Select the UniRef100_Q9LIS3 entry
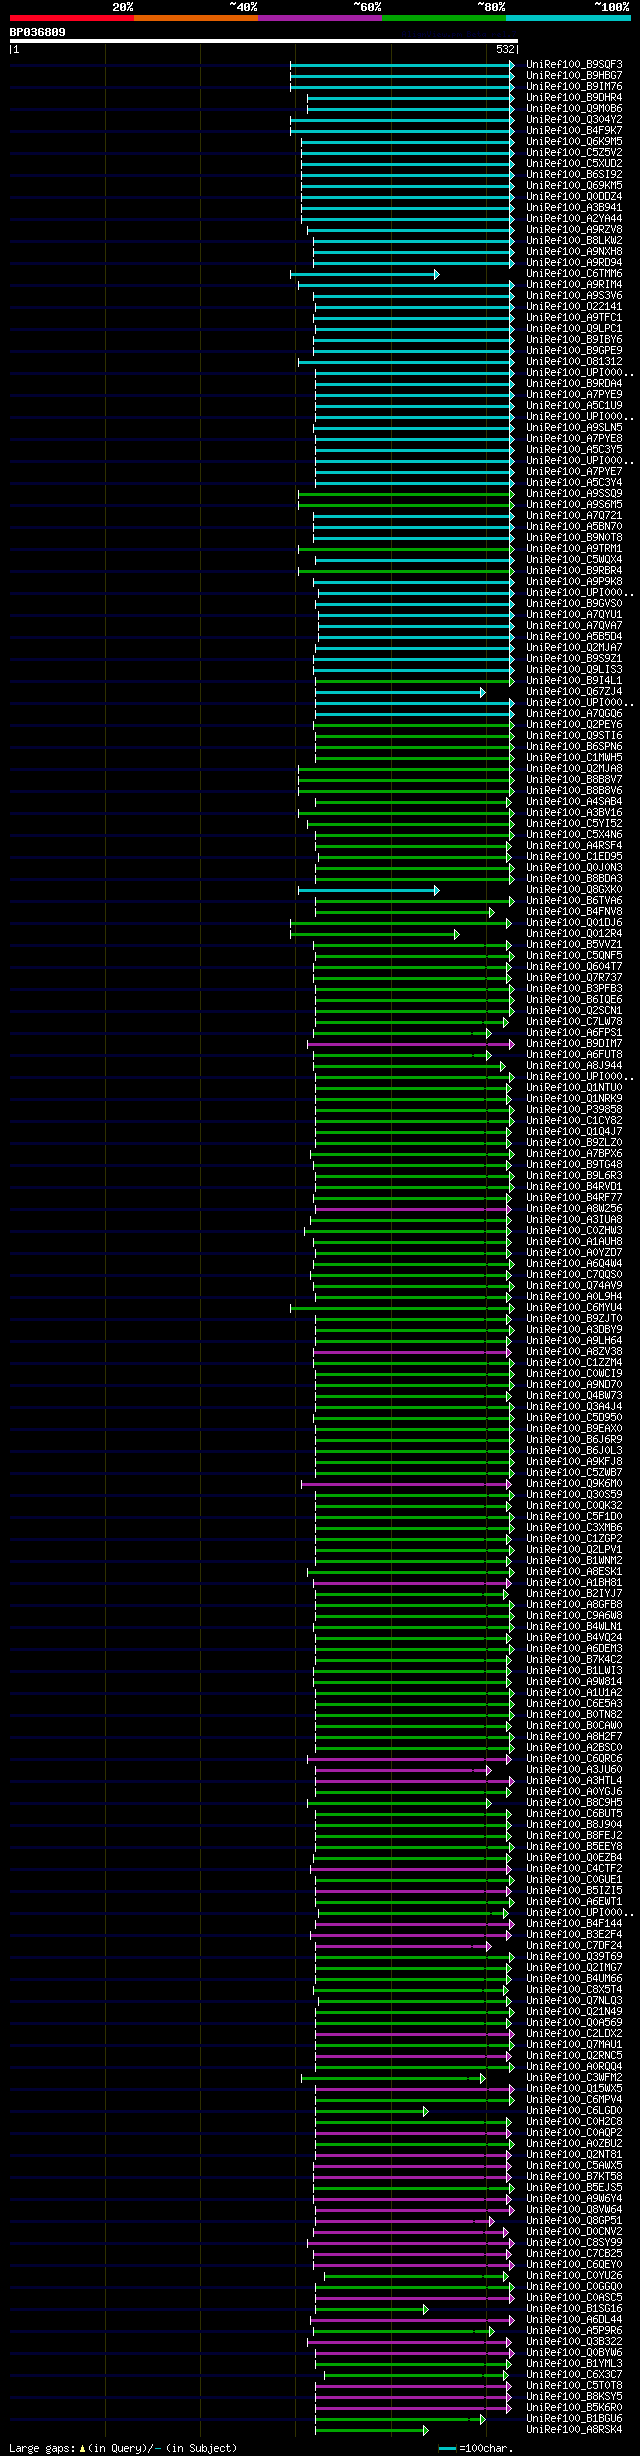The width and height of the screenshot is (640, 2456). click(x=574, y=670)
